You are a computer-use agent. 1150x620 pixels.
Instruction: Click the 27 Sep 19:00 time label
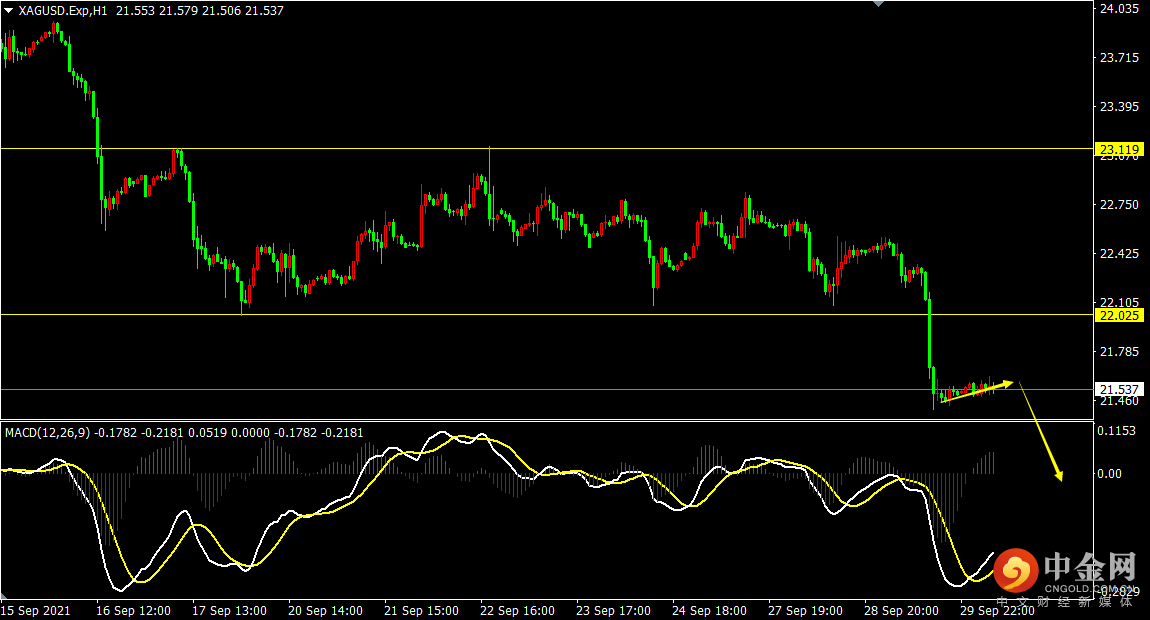tap(805, 610)
